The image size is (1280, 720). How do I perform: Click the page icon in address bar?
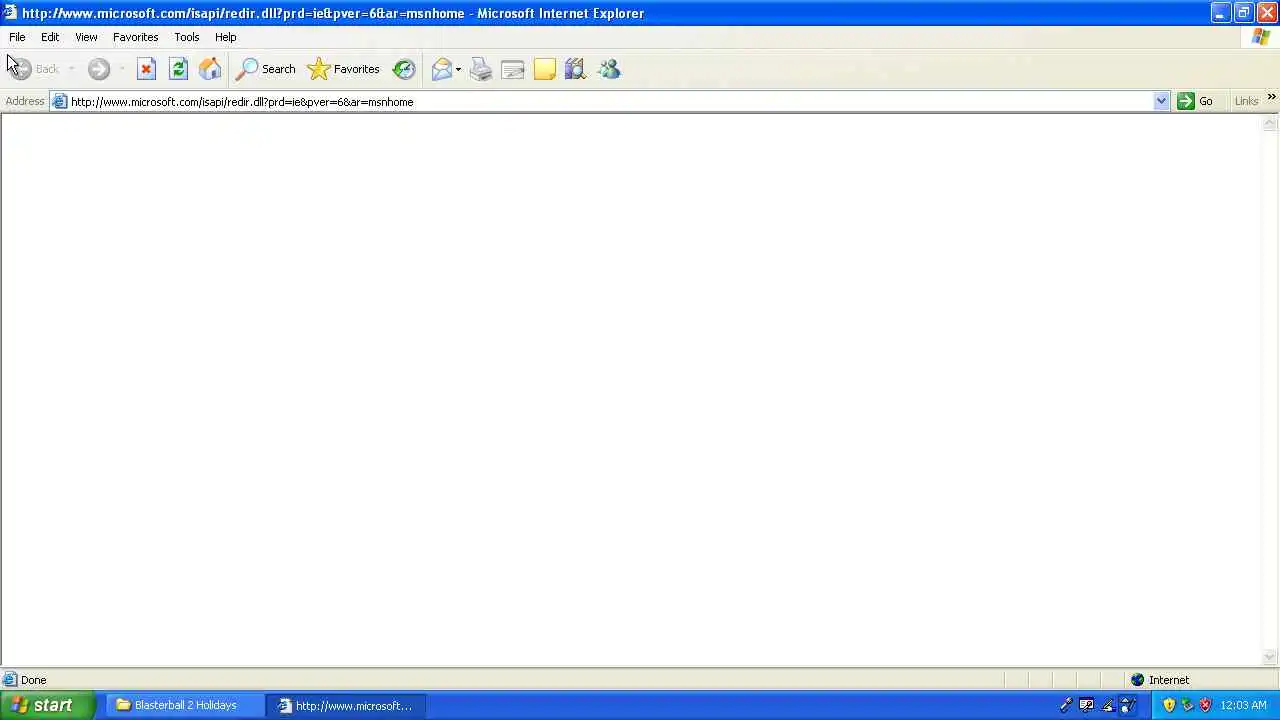tap(60, 101)
